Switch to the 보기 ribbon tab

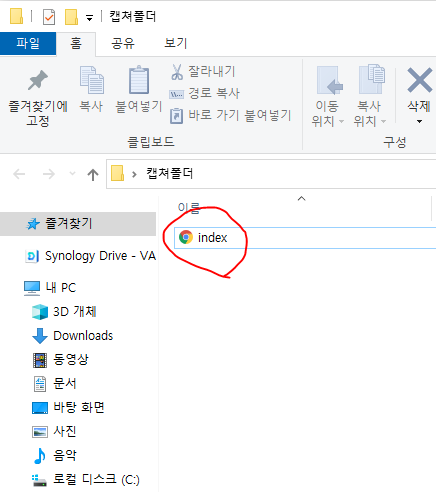pos(176,43)
